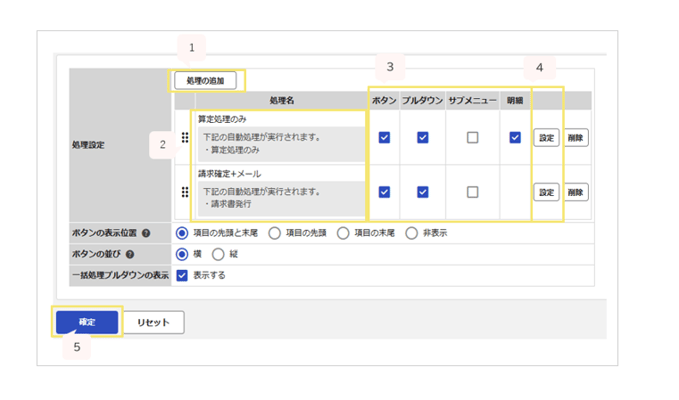Click the 処理設定 row label

pyautogui.click(x=88, y=145)
